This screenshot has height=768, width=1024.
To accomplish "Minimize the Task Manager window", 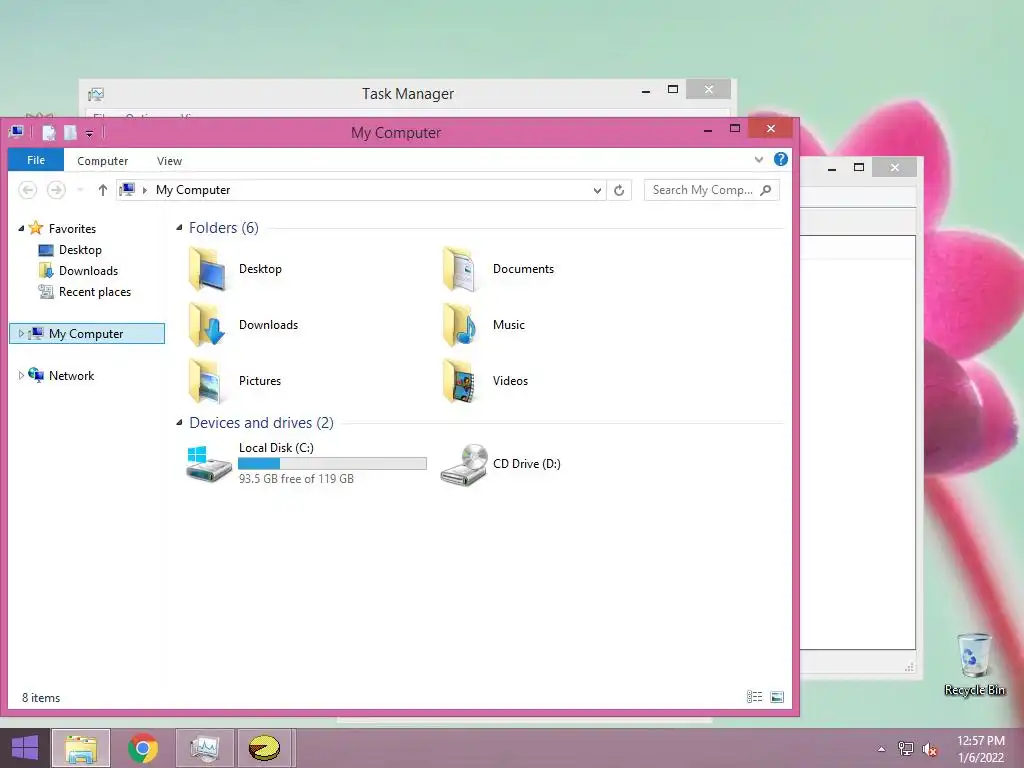I will [x=646, y=89].
